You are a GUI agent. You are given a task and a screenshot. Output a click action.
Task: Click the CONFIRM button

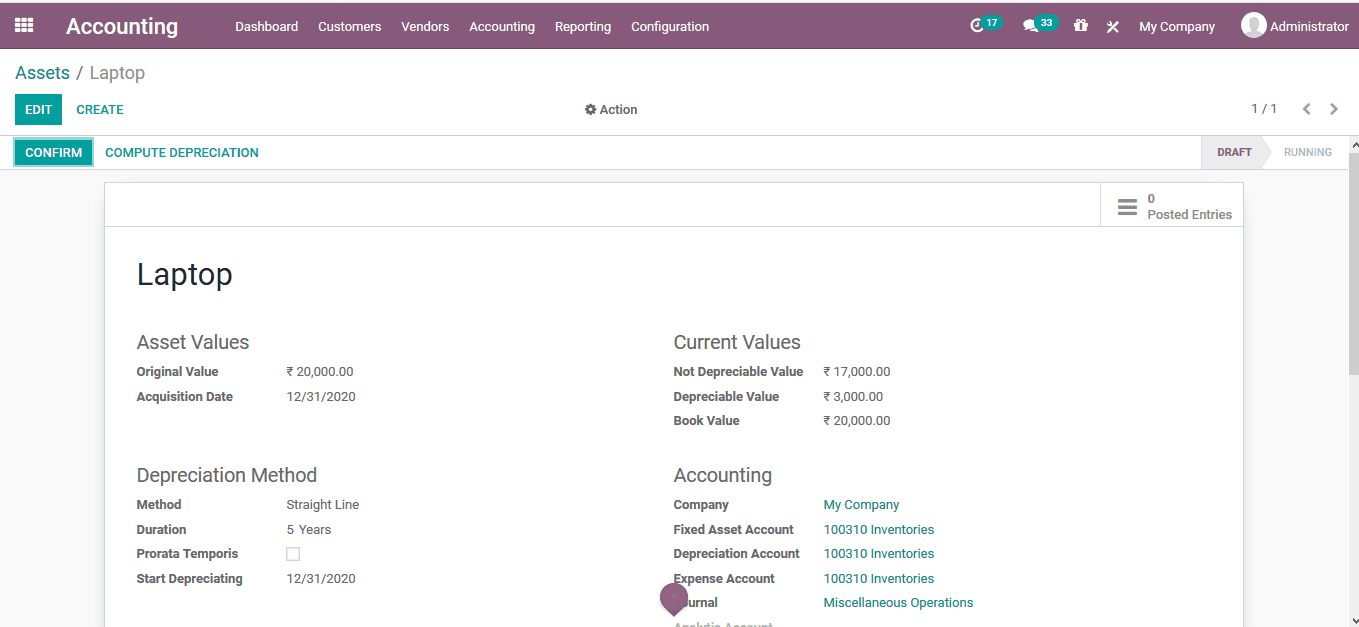[53, 152]
